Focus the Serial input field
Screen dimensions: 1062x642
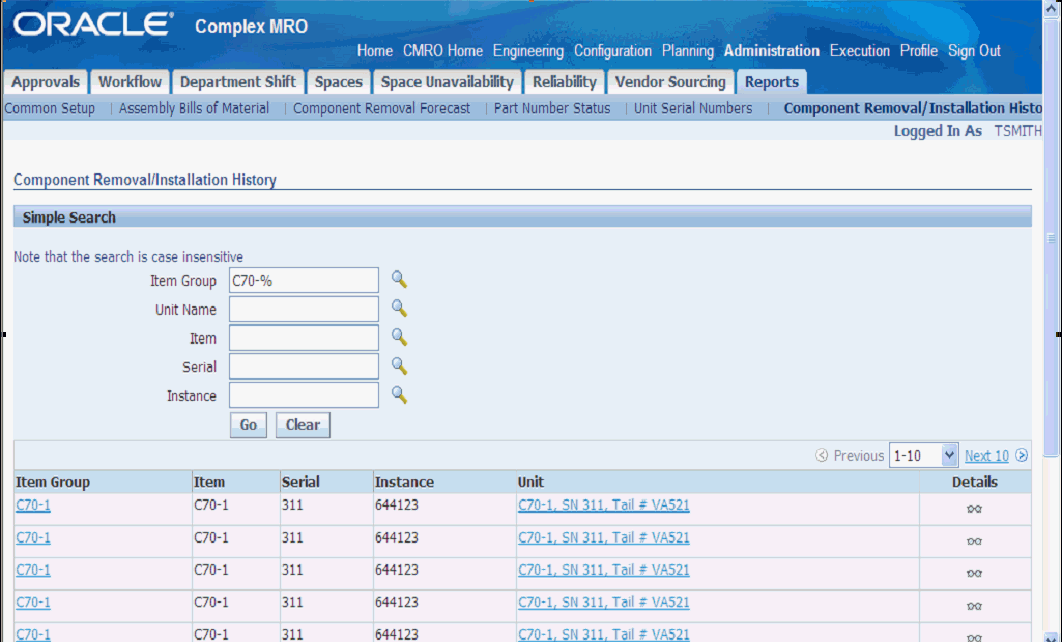coord(303,366)
